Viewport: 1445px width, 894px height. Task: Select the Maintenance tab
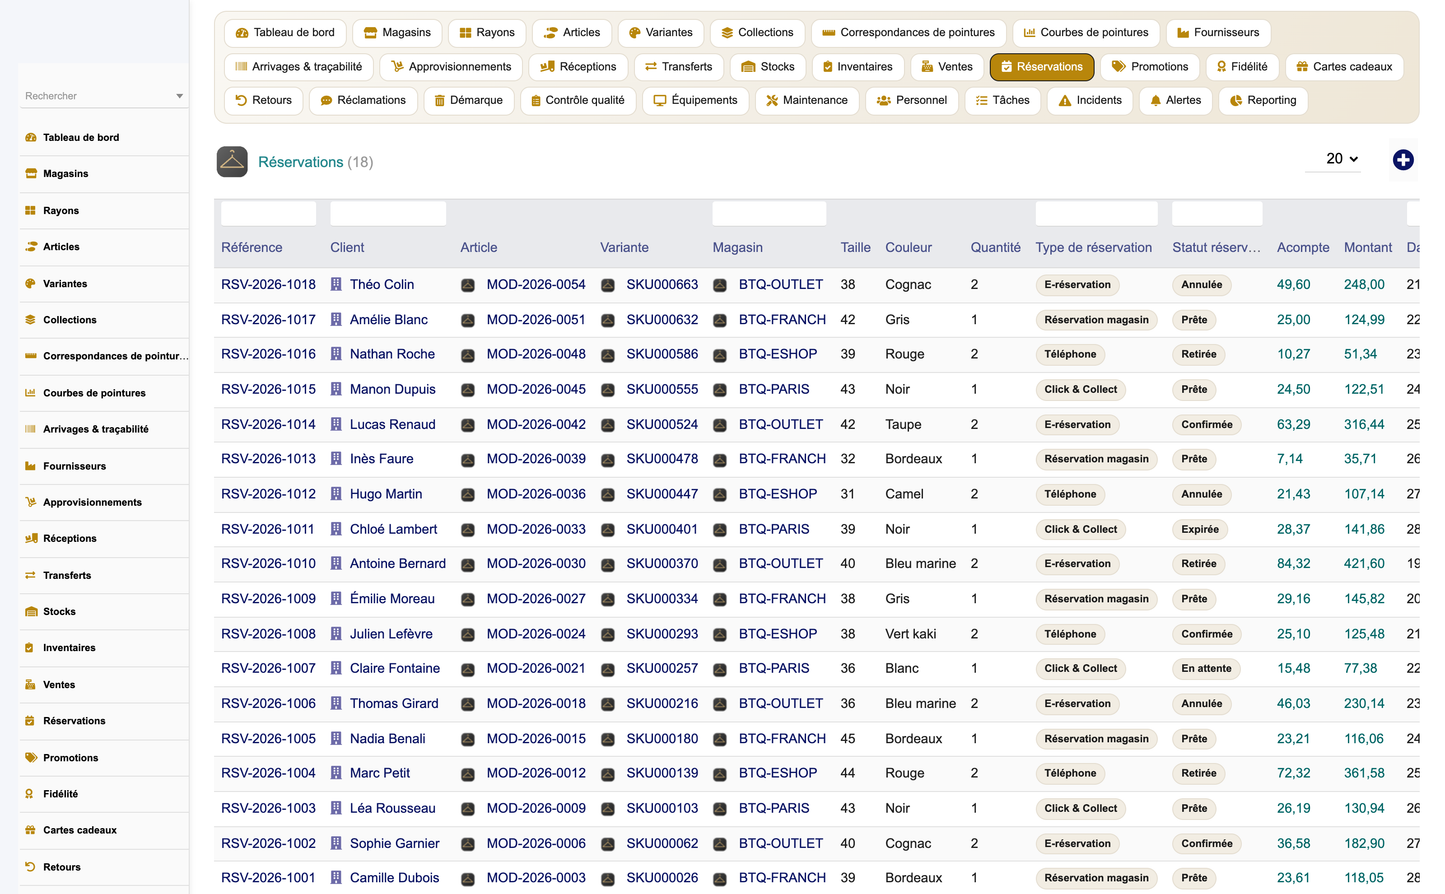(806, 101)
